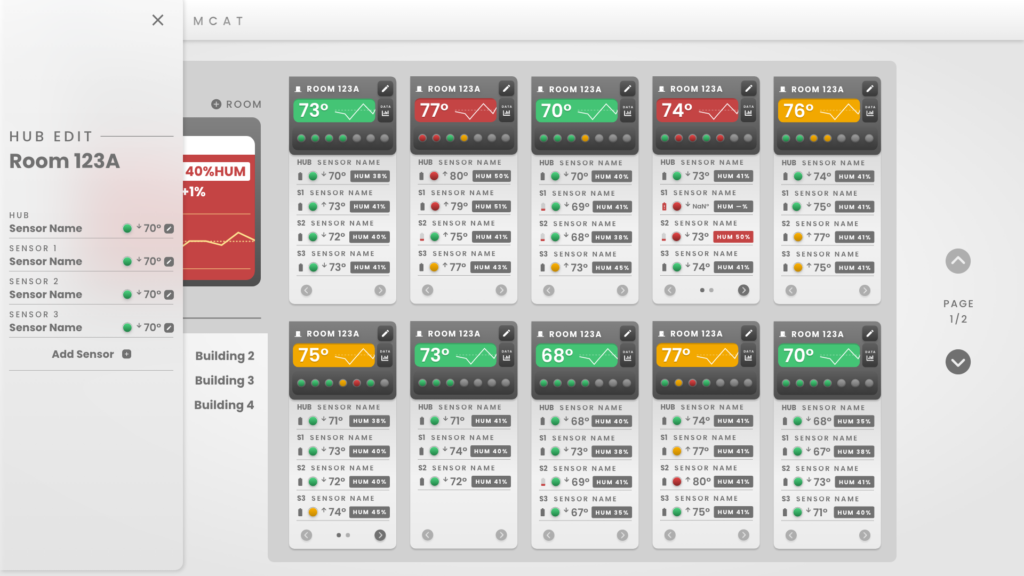Close the Hub Edit panel
This screenshot has height=576, width=1024.
(157, 20)
